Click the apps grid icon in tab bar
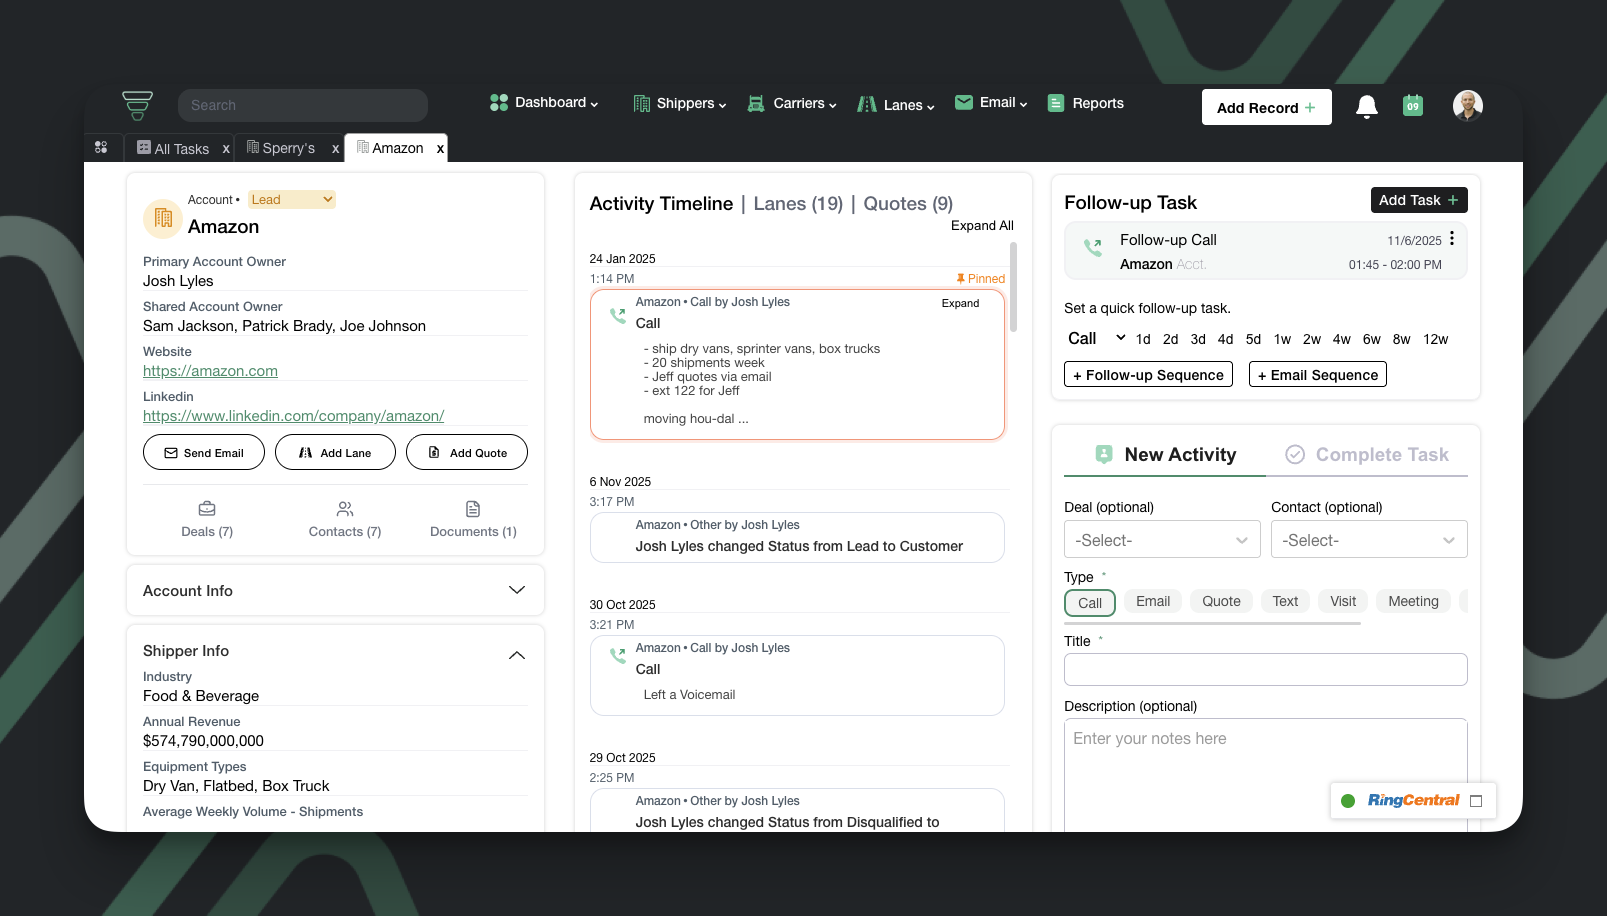The height and width of the screenshot is (916, 1607). point(101,147)
